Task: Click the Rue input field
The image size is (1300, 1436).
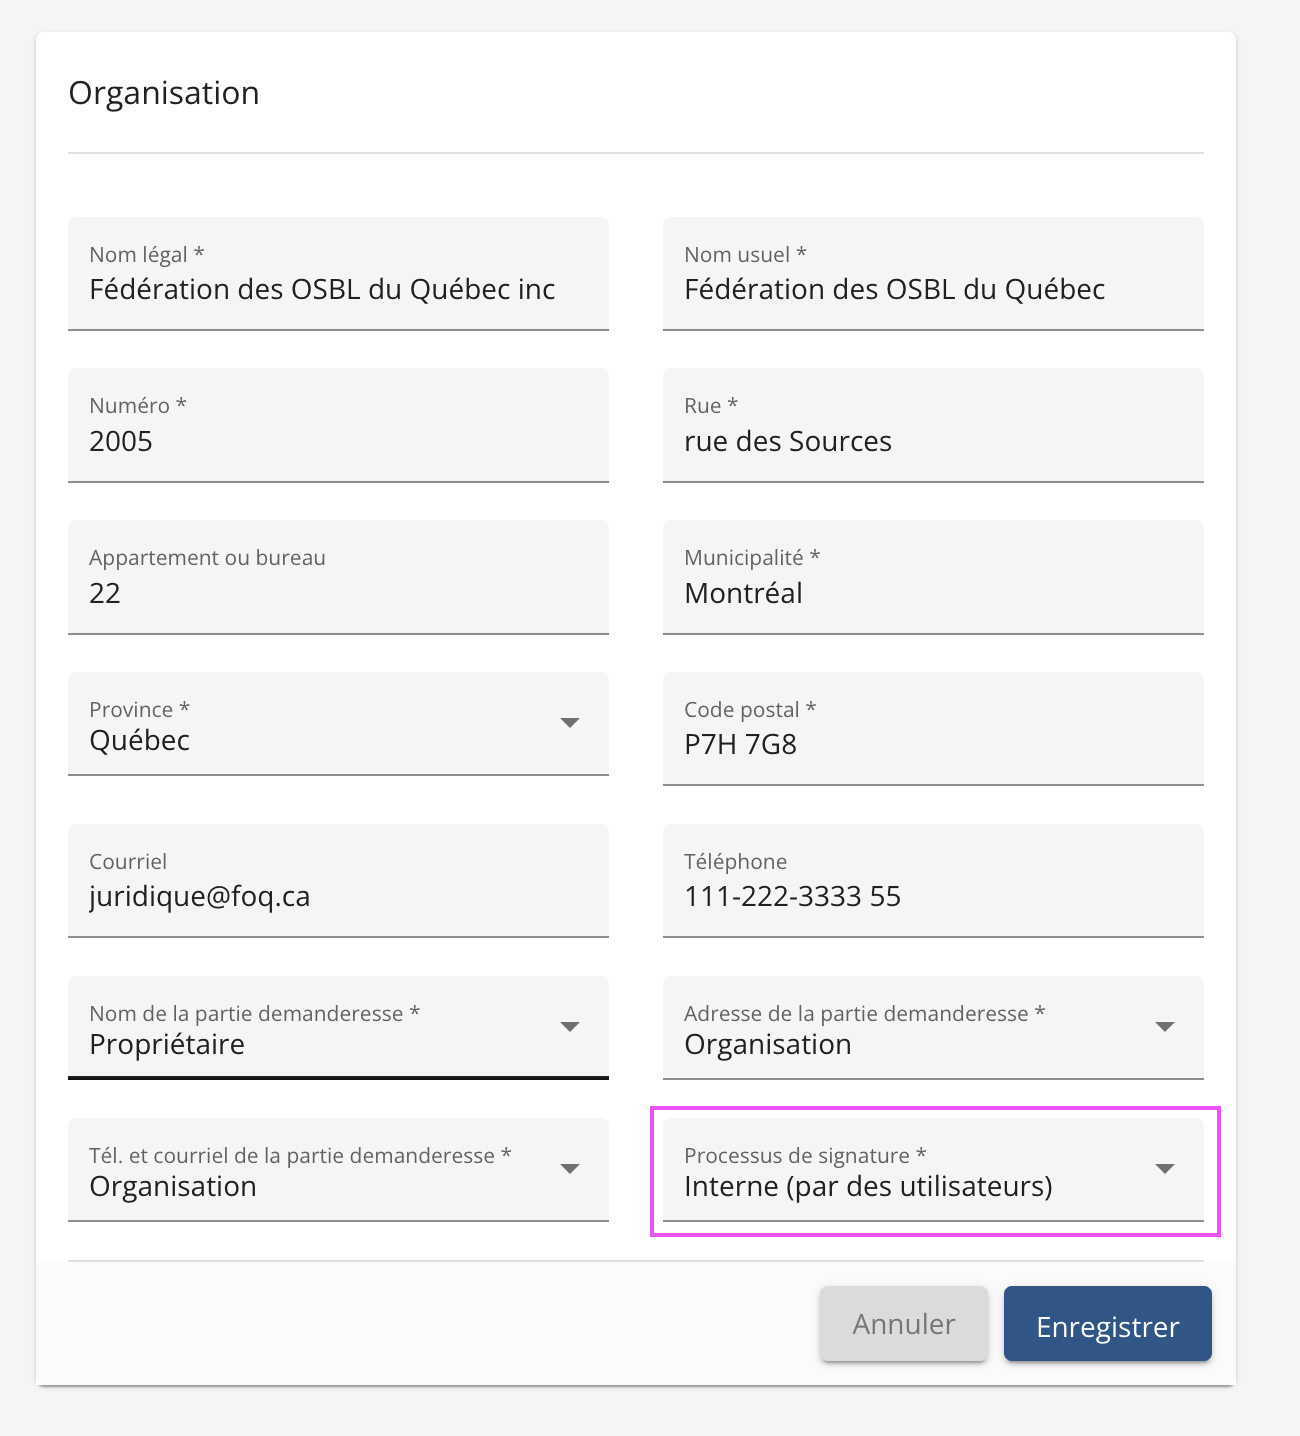Action: coord(932,442)
